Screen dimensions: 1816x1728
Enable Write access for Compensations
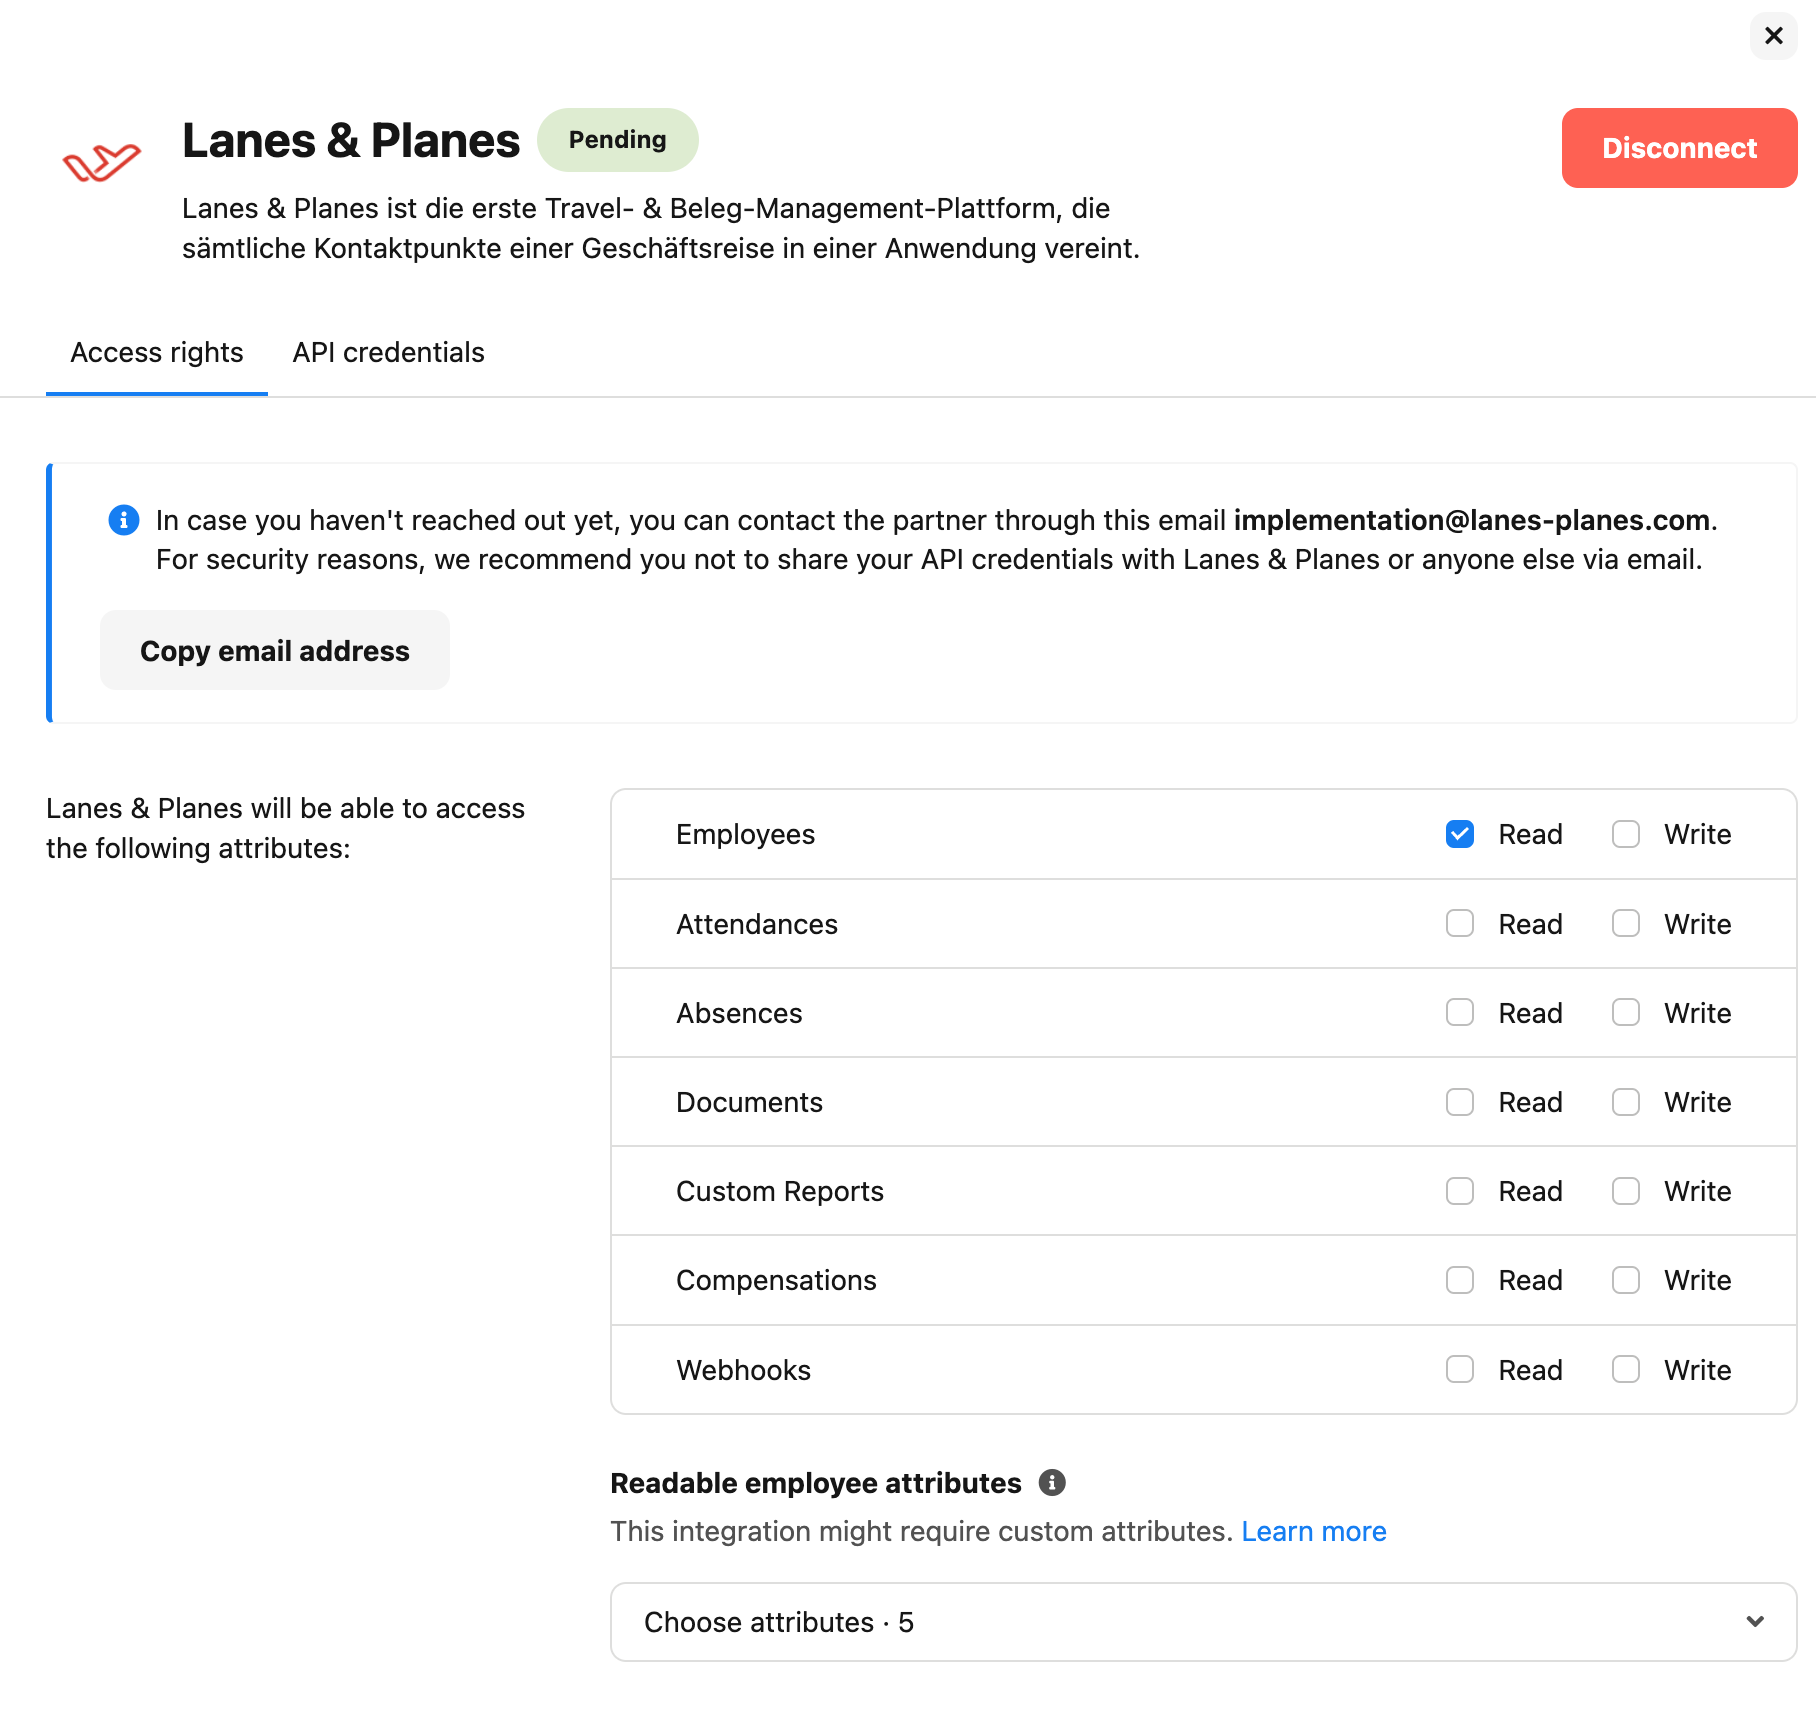click(1626, 1280)
